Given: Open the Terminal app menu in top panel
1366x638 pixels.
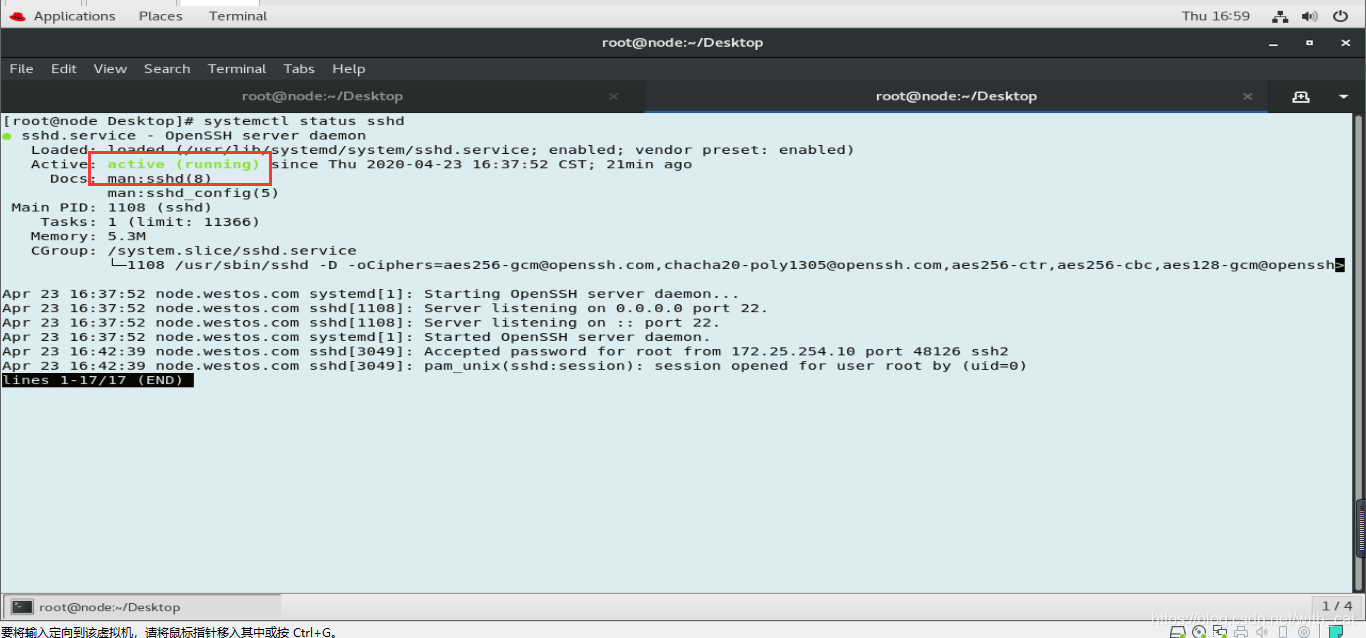Looking at the screenshot, I should tap(238, 16).
